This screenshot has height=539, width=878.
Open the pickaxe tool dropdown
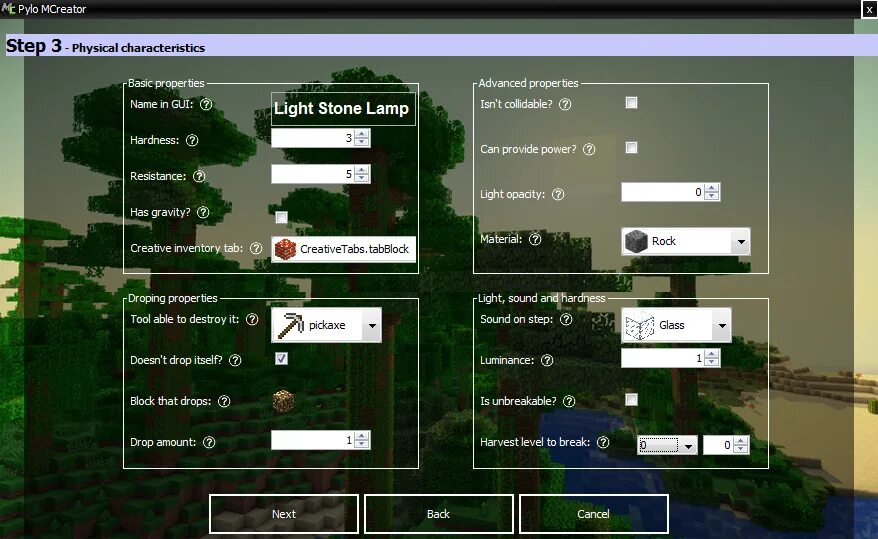click(x=326, y=325)
